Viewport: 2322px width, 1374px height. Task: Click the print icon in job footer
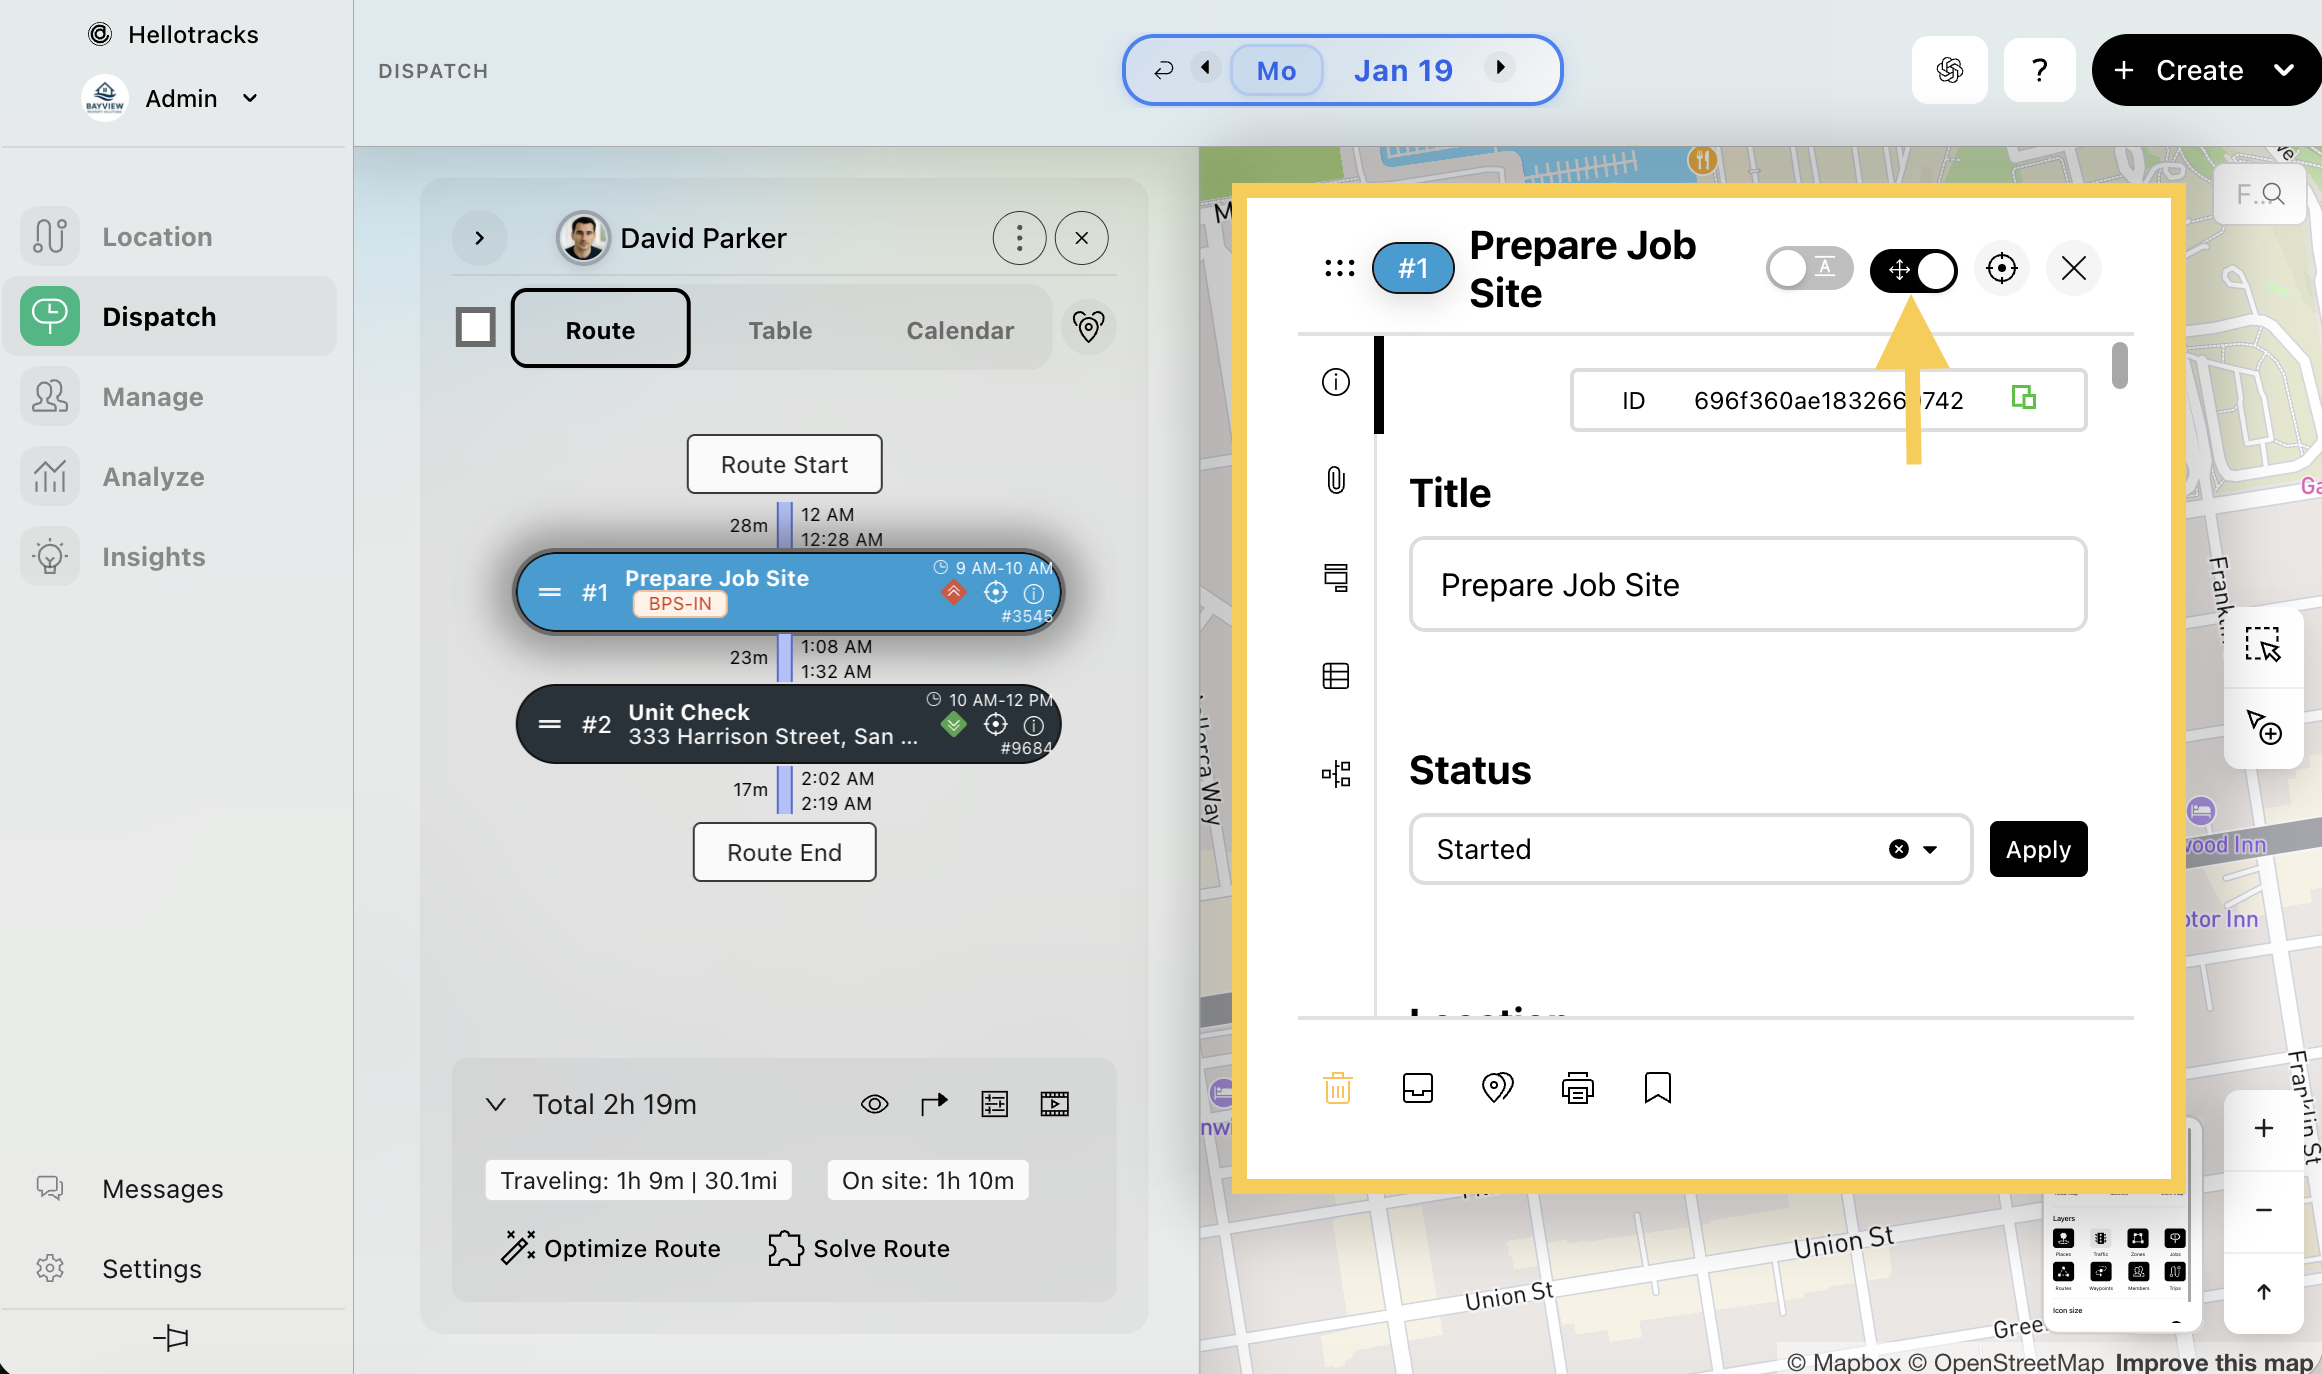point(1577,1088)
